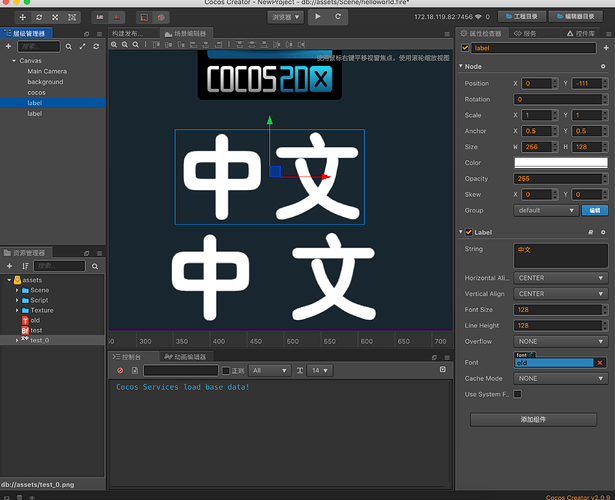Open the Overflow dropdown
Image resolution: width=615 pixels, height=500 pixels.
click(561, 342)
